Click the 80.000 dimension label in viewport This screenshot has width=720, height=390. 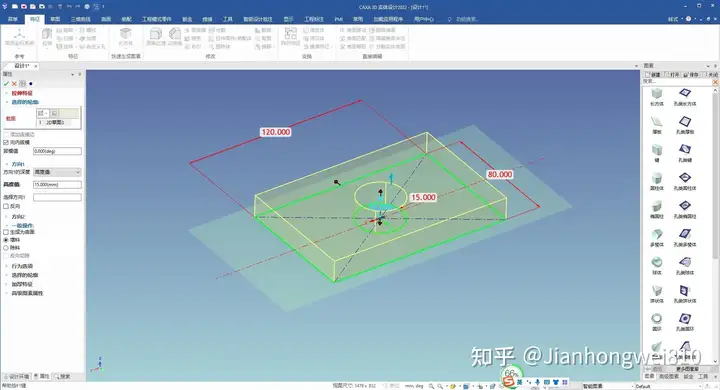click(x=500, y=175)
